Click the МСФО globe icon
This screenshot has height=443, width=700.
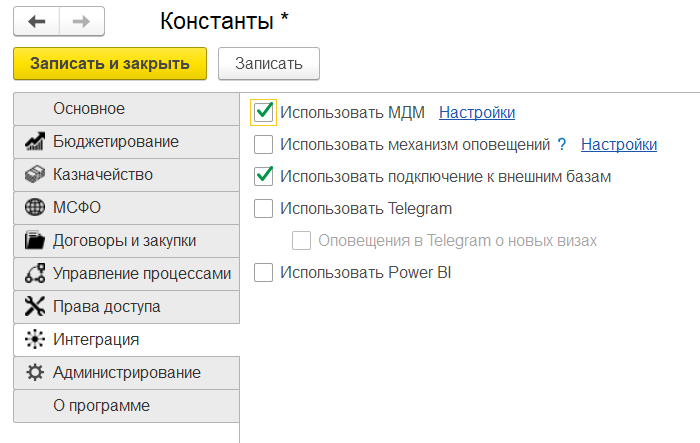[x=35, y=208]
